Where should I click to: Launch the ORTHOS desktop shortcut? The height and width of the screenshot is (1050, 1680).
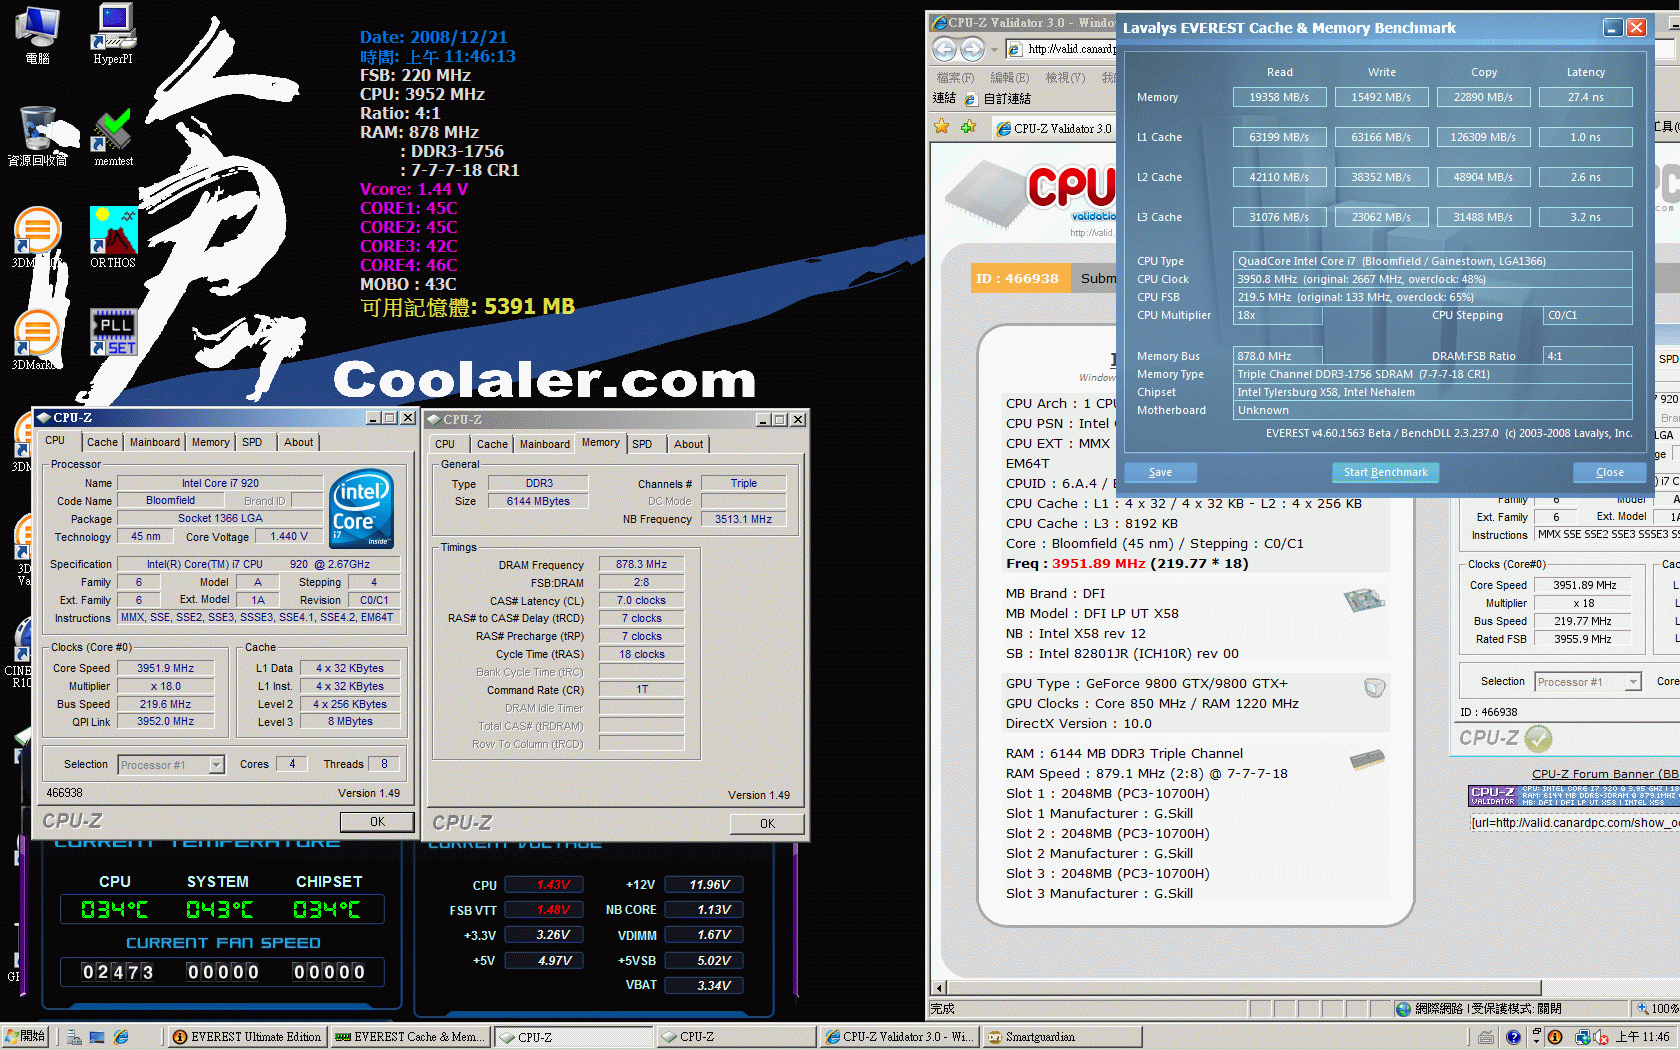tap(113, 237)
